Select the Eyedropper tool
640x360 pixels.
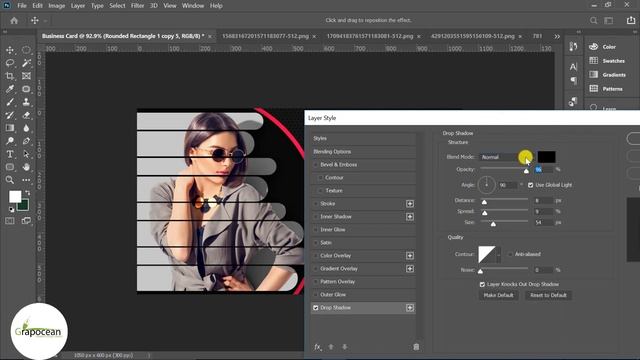tap(10, 89)
